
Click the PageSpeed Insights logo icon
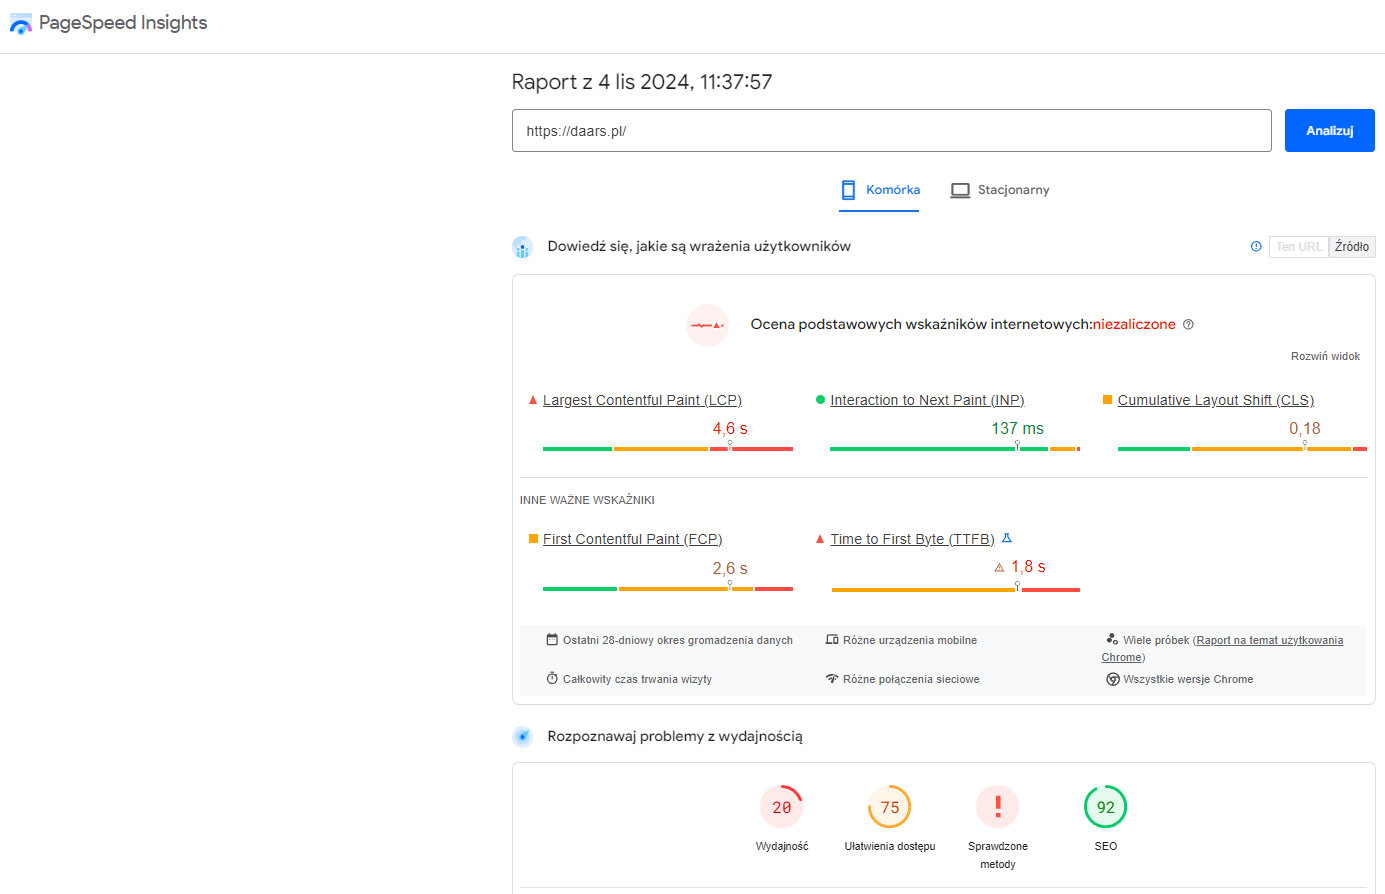click(x=20, y=24)
